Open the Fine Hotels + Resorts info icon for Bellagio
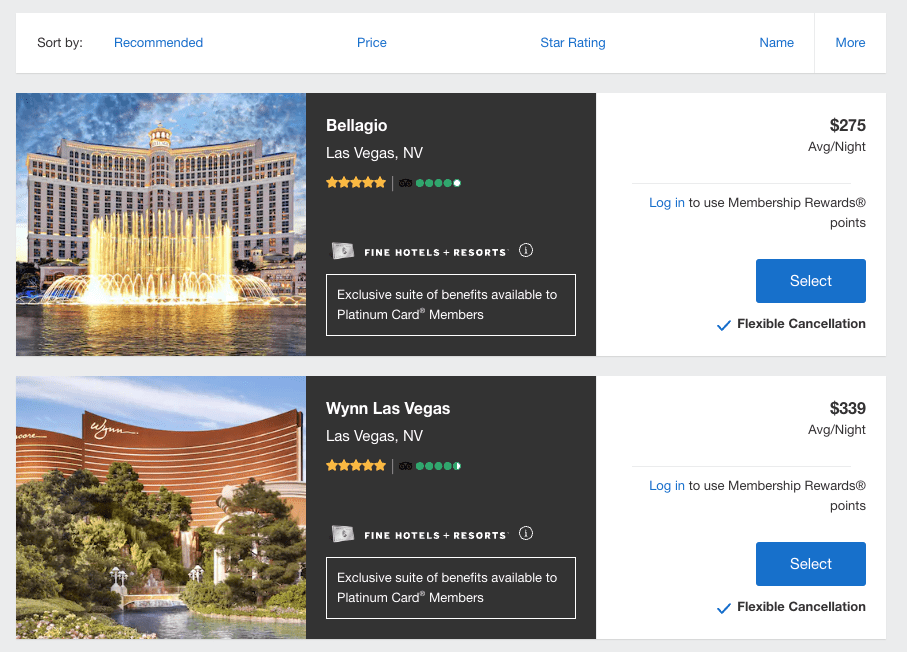The height and width of the screenshot is (652, 907). coord(525,250)
